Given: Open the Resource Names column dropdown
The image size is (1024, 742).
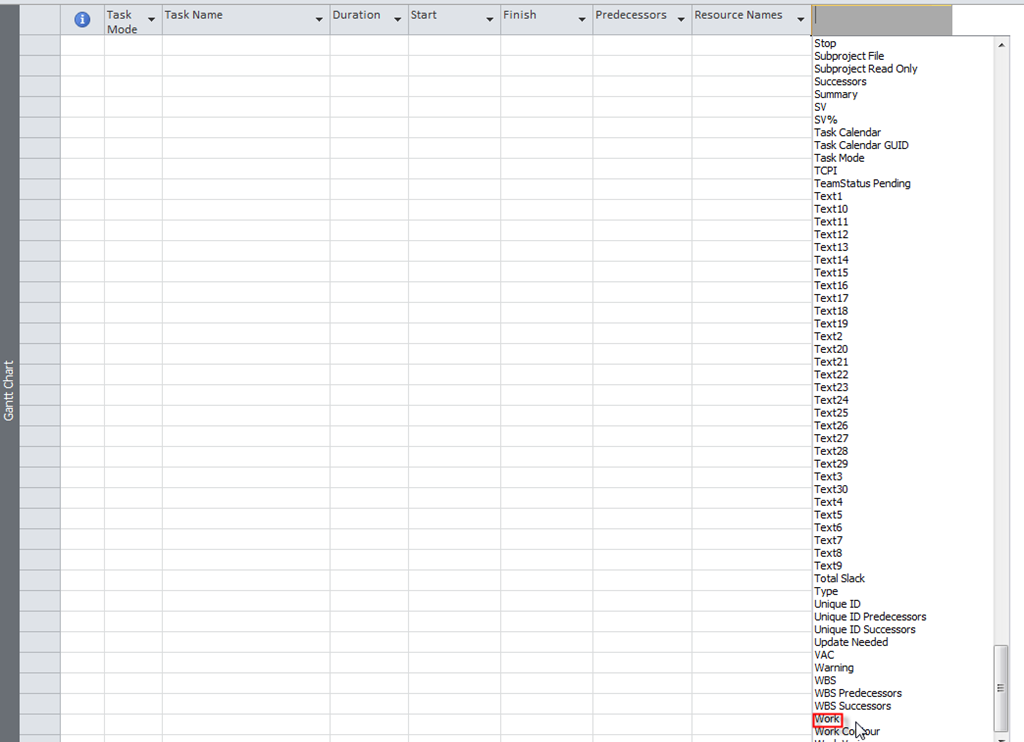Looking at the screenshot, I should coord(800,19).
